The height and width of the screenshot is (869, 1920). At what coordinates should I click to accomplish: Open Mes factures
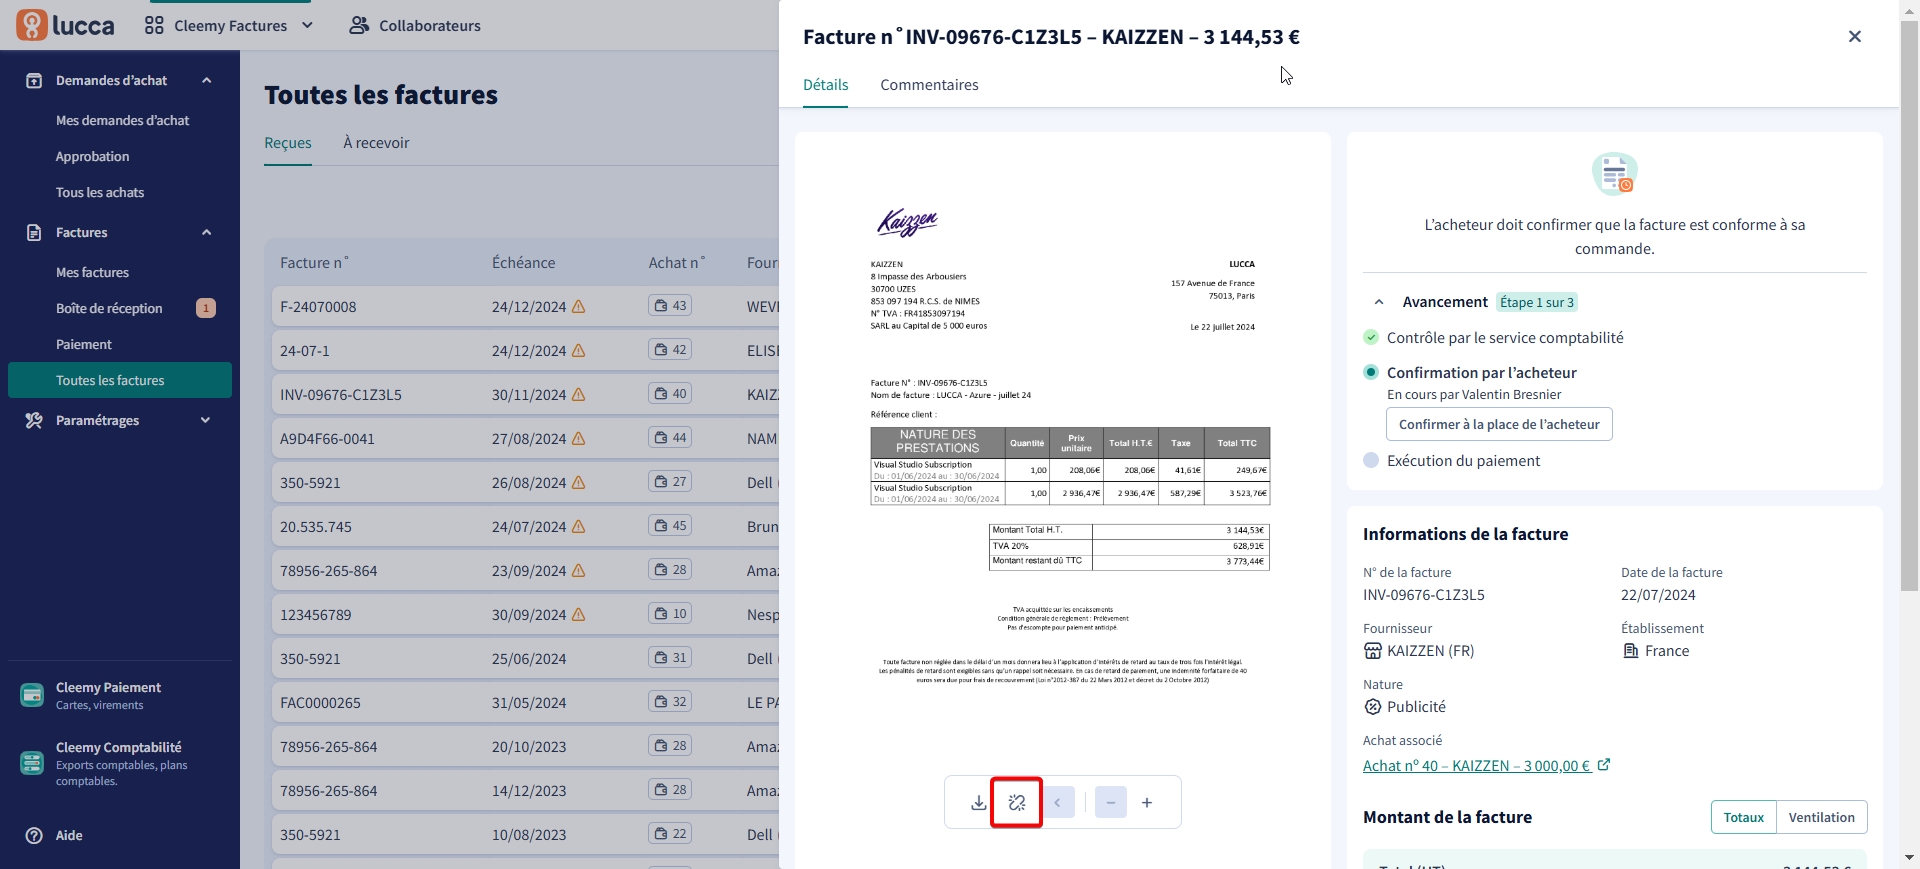(92, 272)
